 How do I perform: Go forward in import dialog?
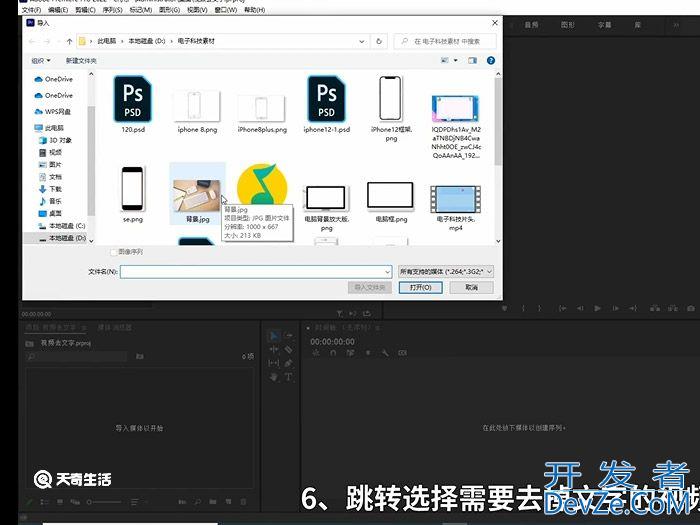pyautogui.click(x=47, y=41)
